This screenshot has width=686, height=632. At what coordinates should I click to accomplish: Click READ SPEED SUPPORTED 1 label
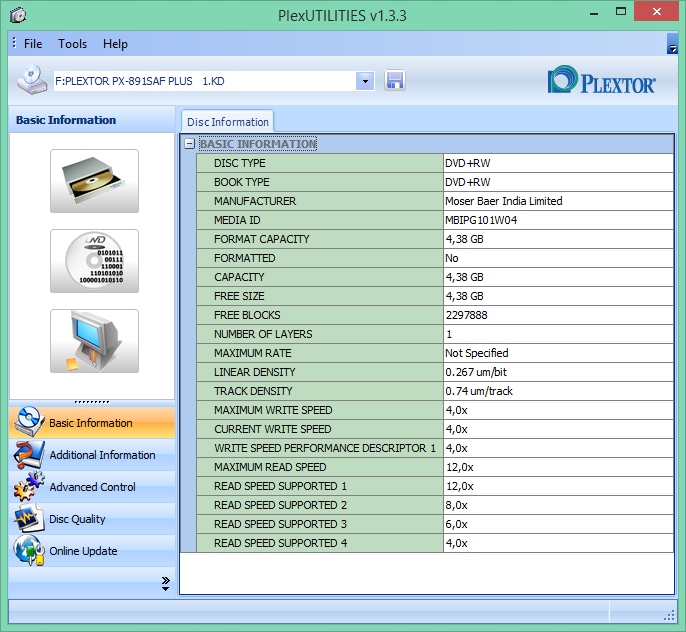280,486
